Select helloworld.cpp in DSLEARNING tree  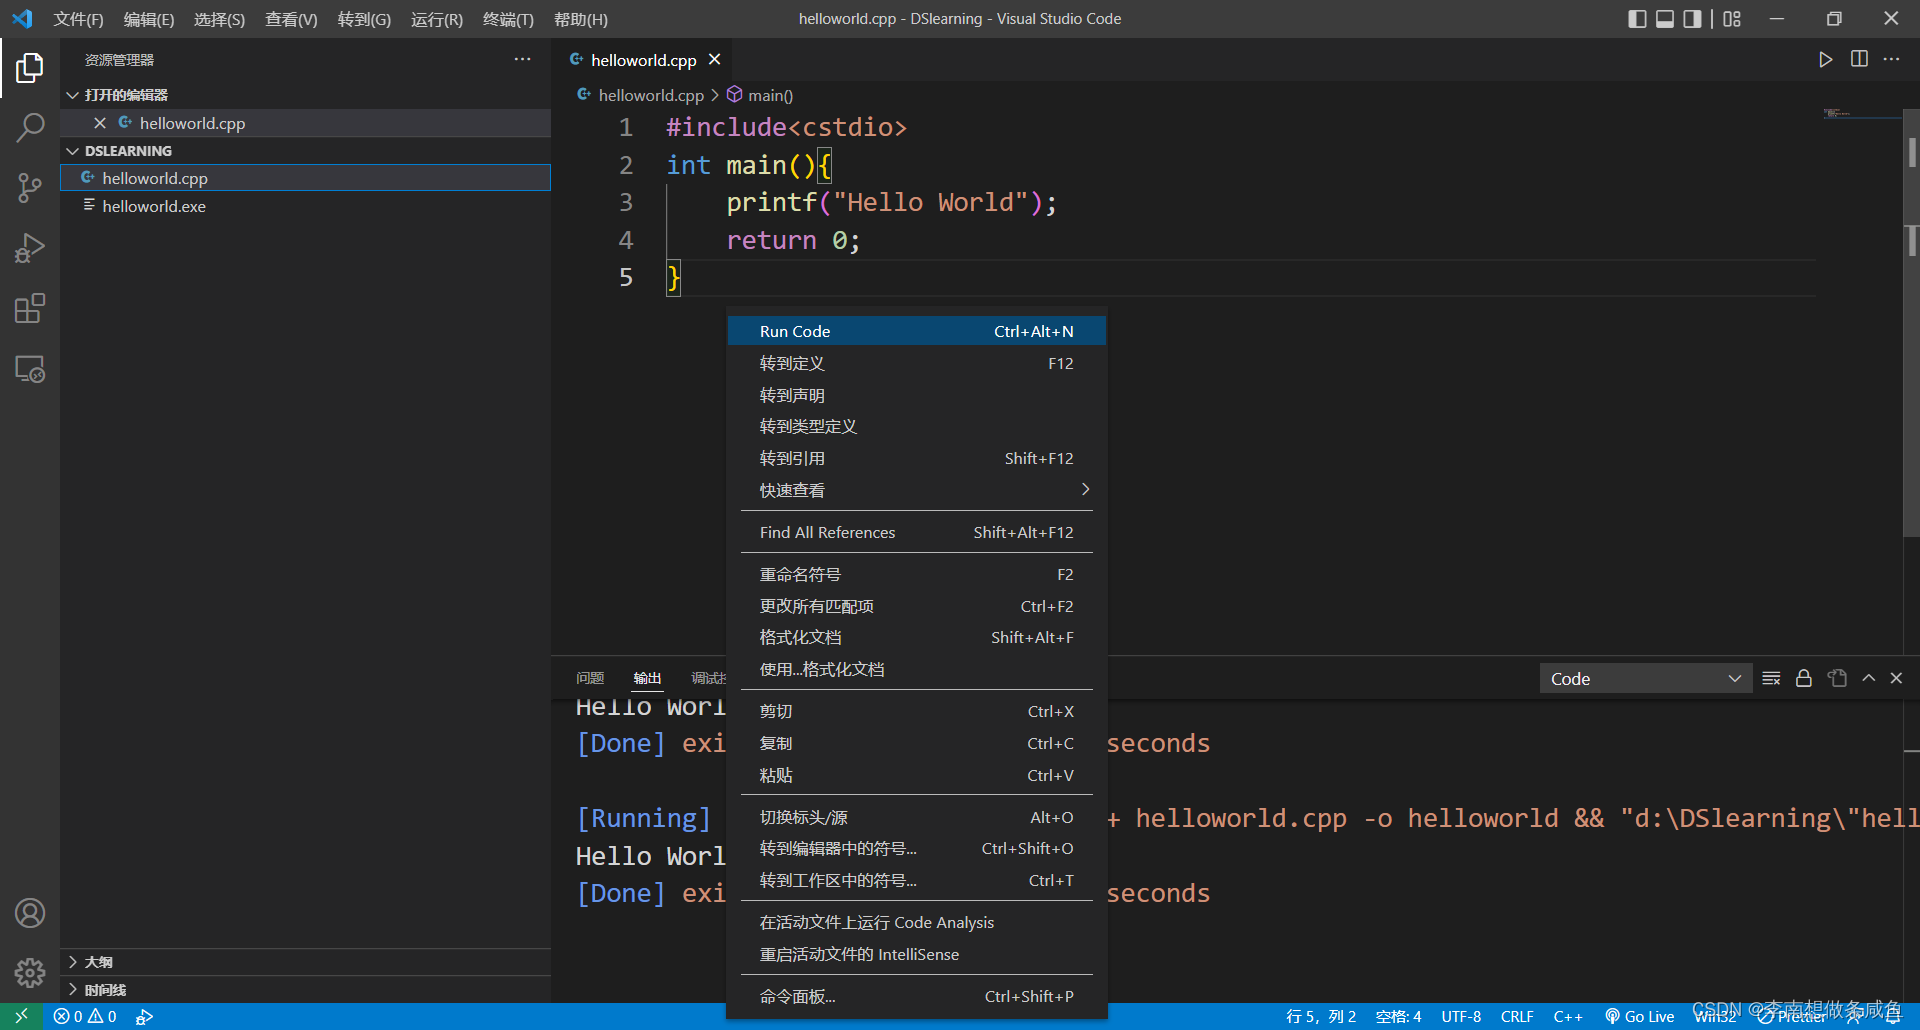(x=305, y=178)
